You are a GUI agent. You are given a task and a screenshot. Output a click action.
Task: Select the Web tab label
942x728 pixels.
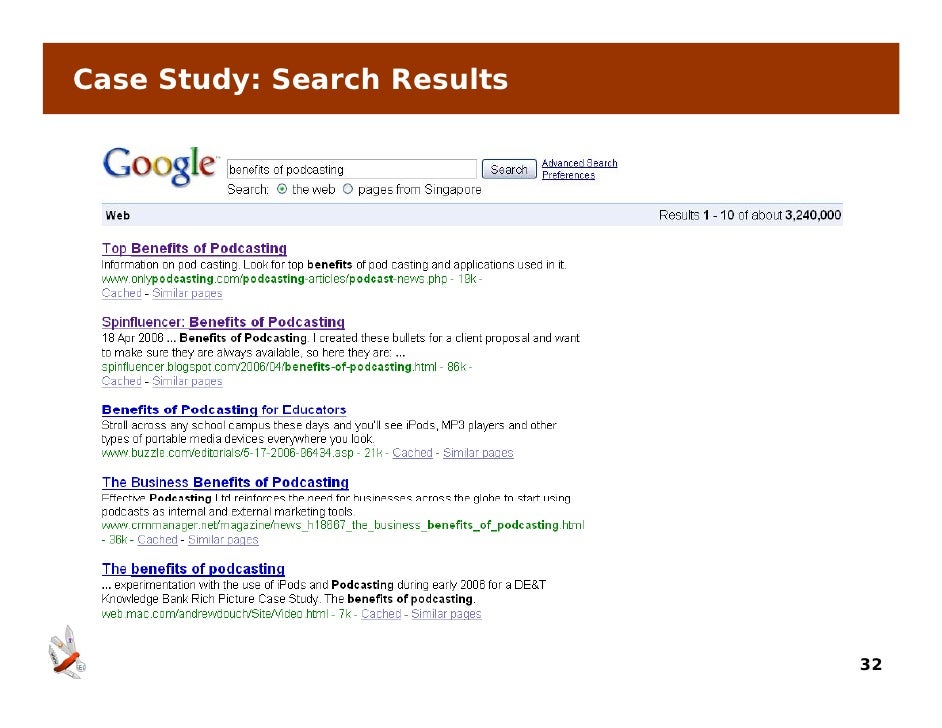tap(117, 216)
